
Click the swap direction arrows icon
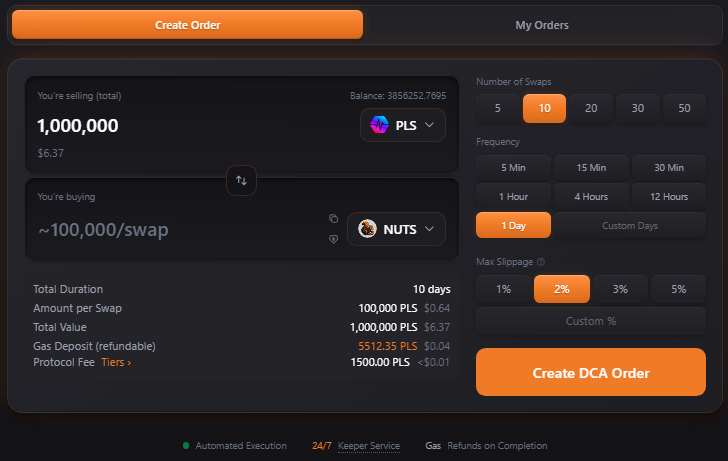point(241,180)
